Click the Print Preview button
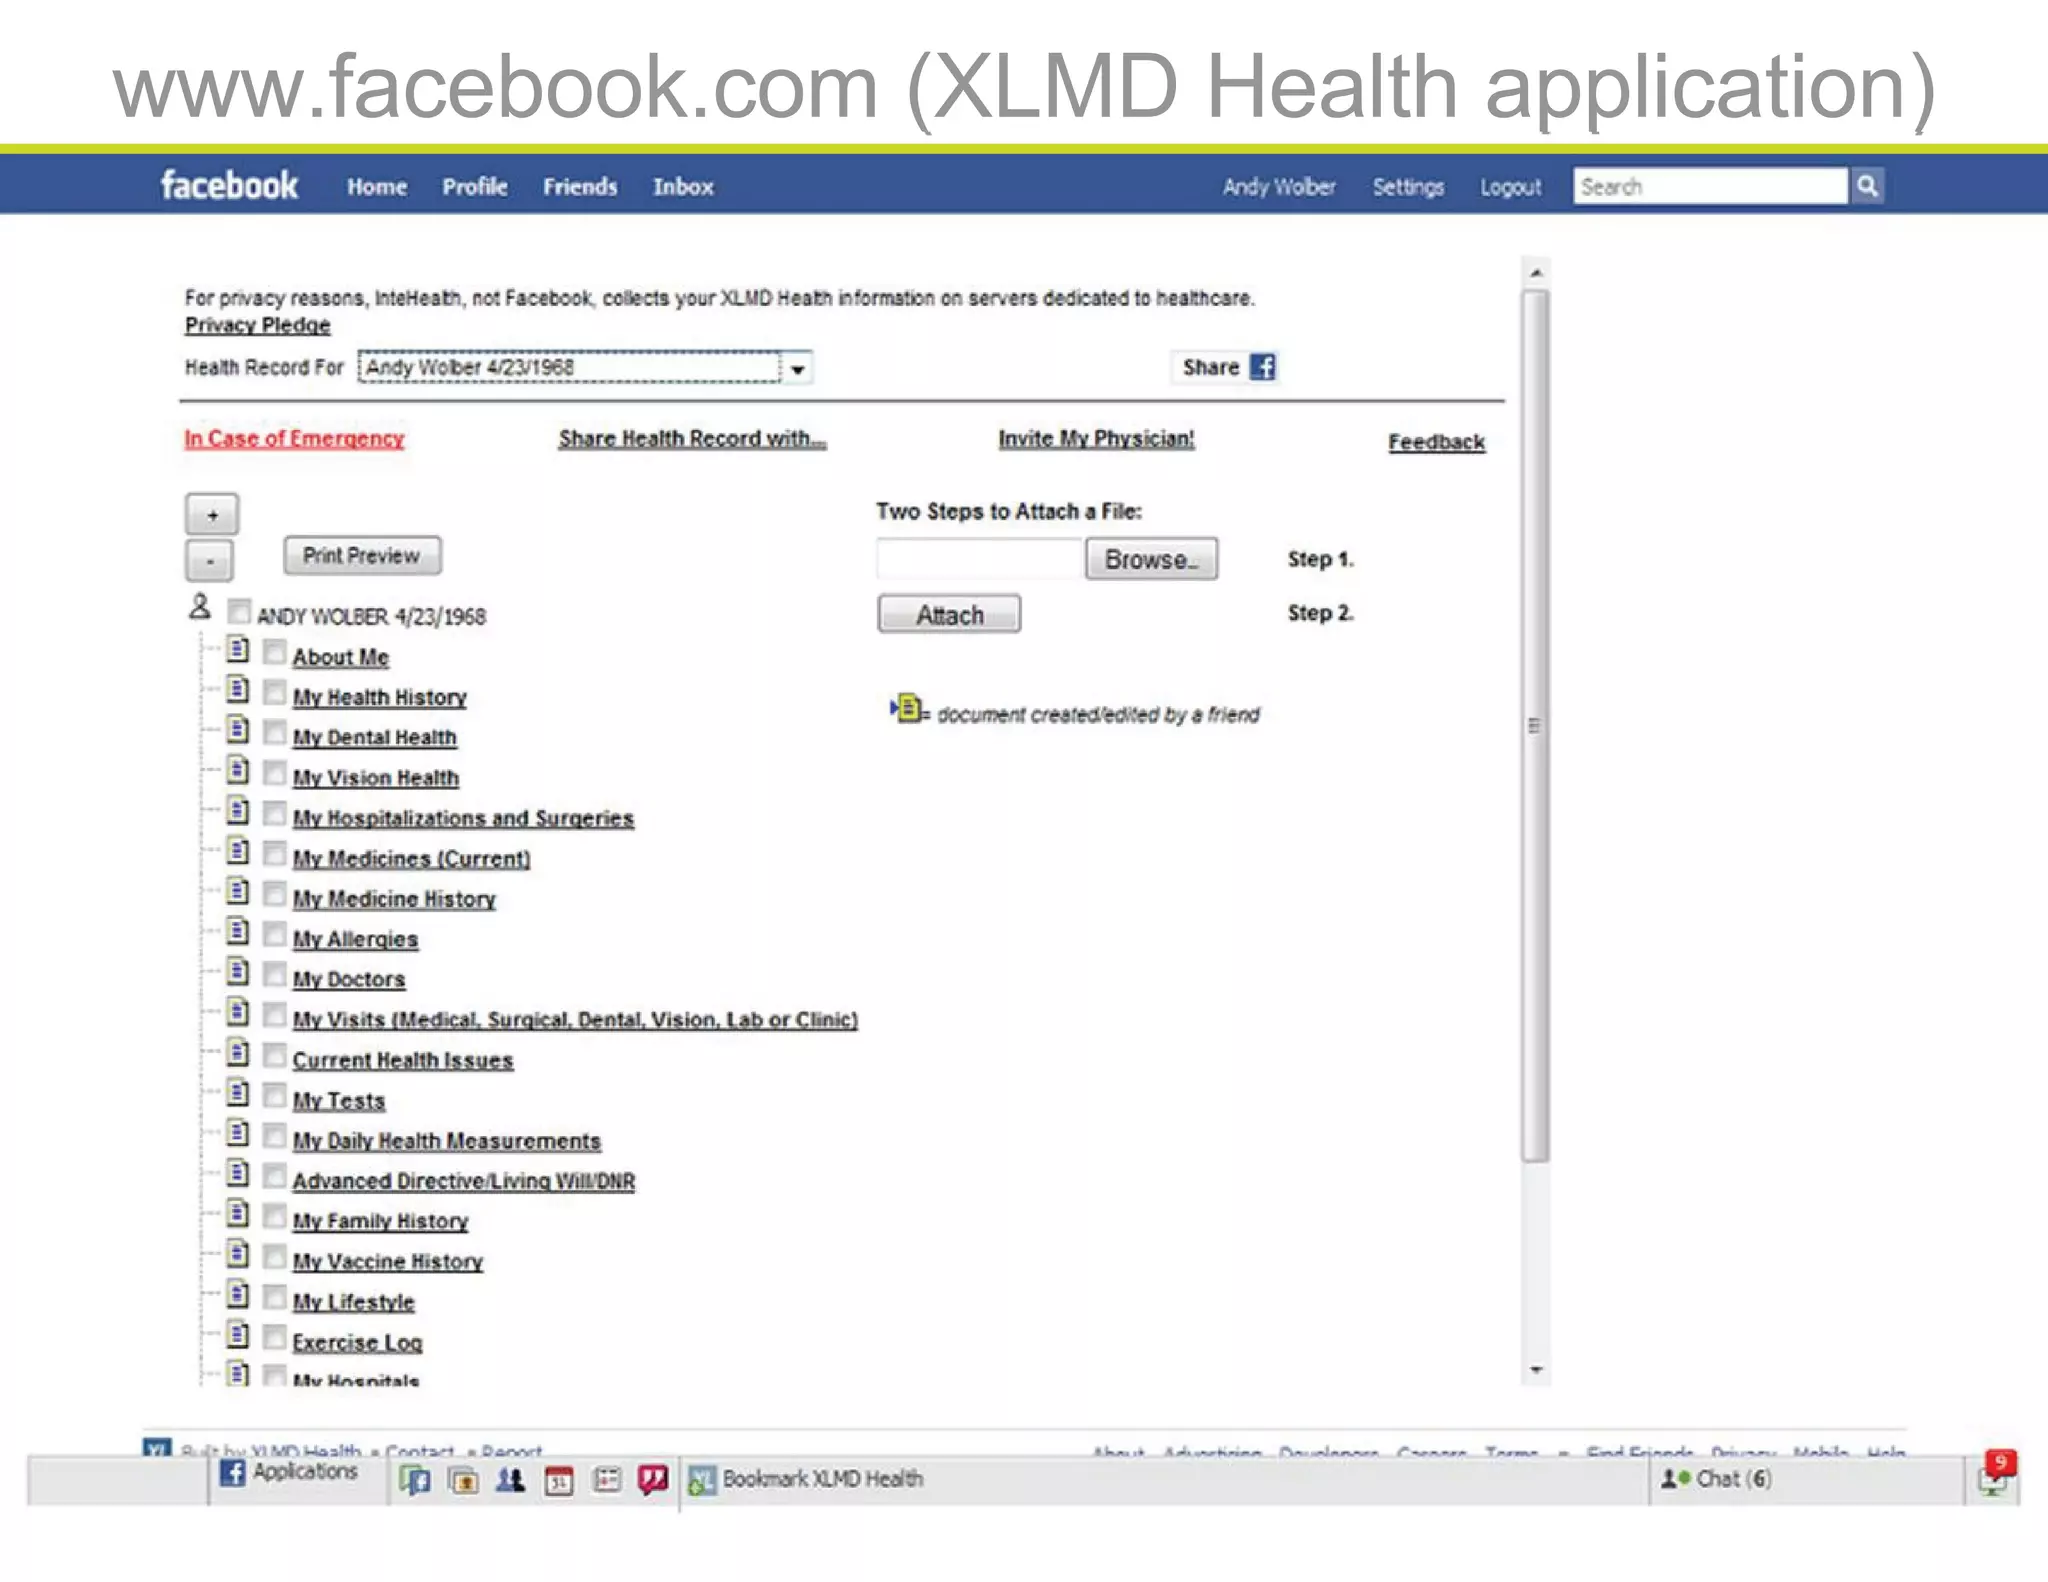The width and height of the screenshot is (2048, 1582). tap(362, 556)
